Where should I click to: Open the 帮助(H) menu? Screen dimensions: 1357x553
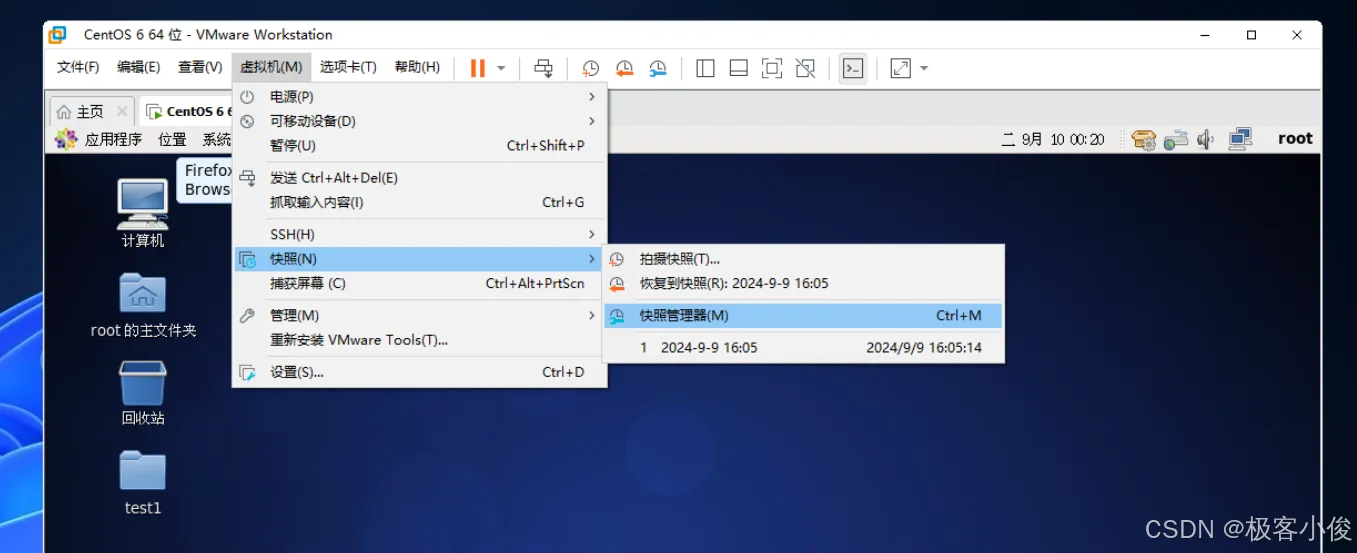tap(417, 67)
